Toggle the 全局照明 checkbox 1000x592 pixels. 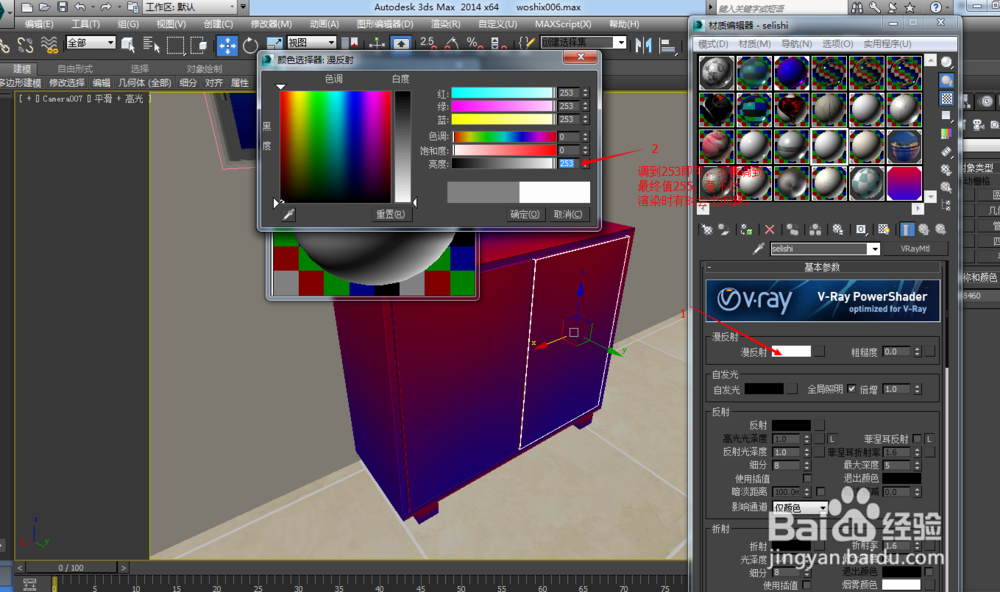851,389
